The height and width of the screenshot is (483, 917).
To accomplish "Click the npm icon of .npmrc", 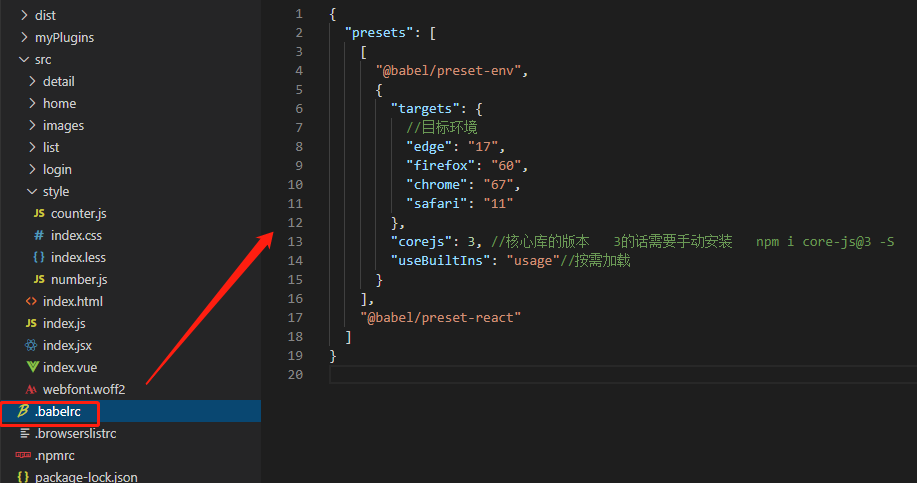I will pyautogui.click(x=23, y=455).
